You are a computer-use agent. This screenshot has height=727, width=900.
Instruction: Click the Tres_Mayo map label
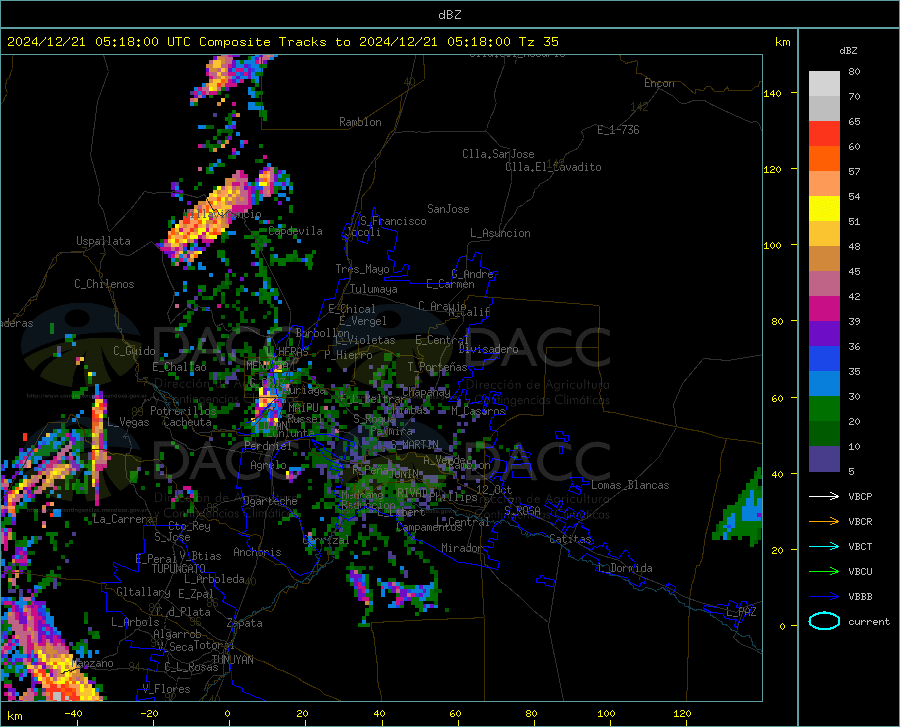[362, 269]
